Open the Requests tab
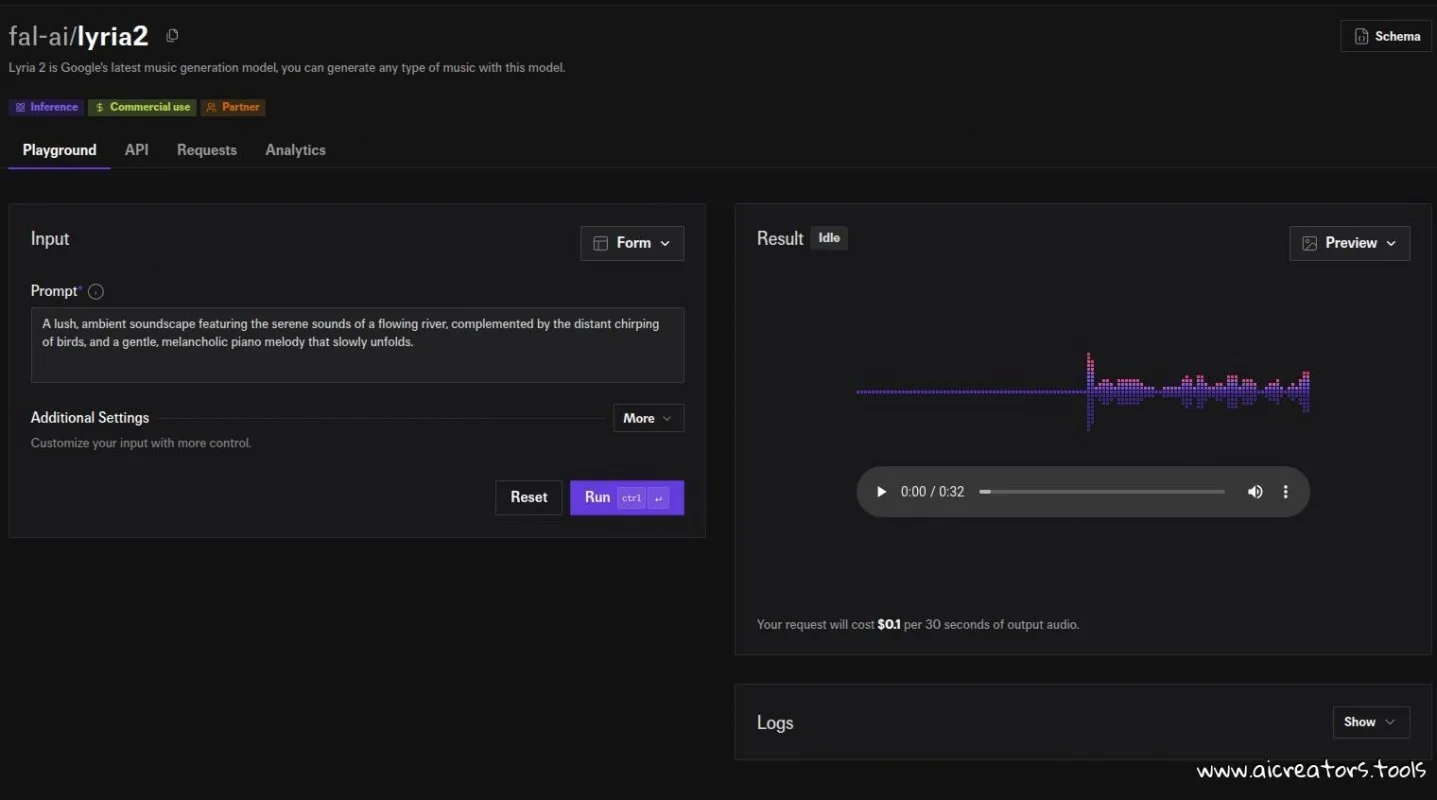1437x800 pixels. point(207,150)
